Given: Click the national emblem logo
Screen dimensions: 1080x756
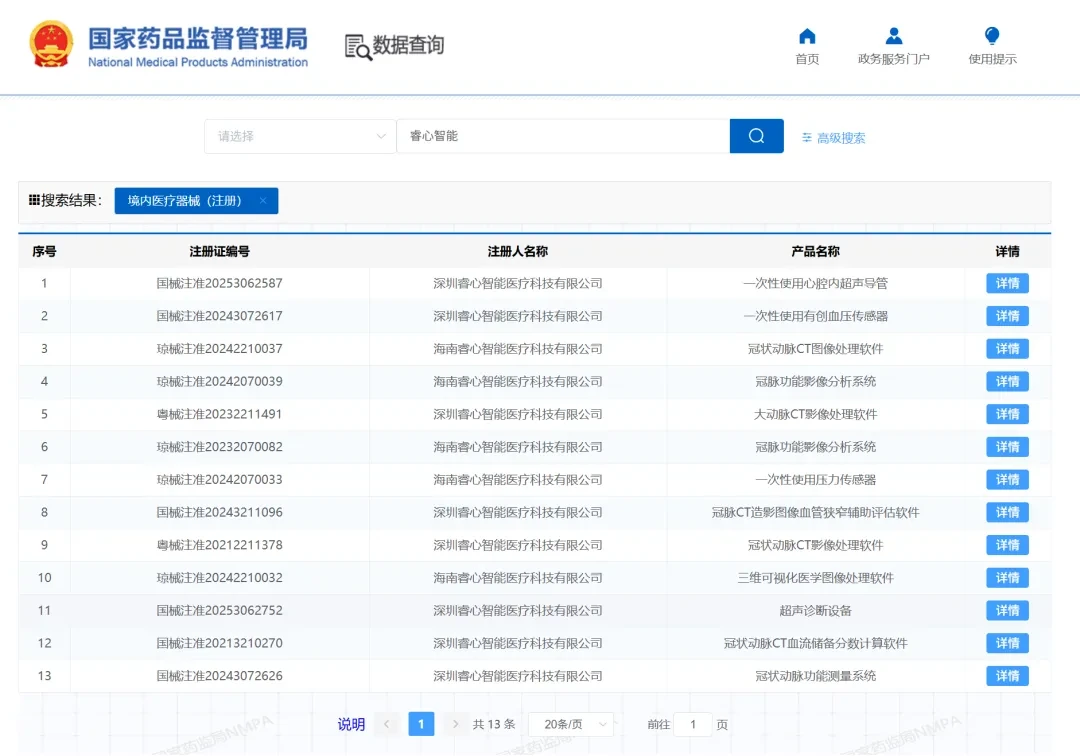Looking at the screenshot, I should pyautogui.click(x=52, y=45).
